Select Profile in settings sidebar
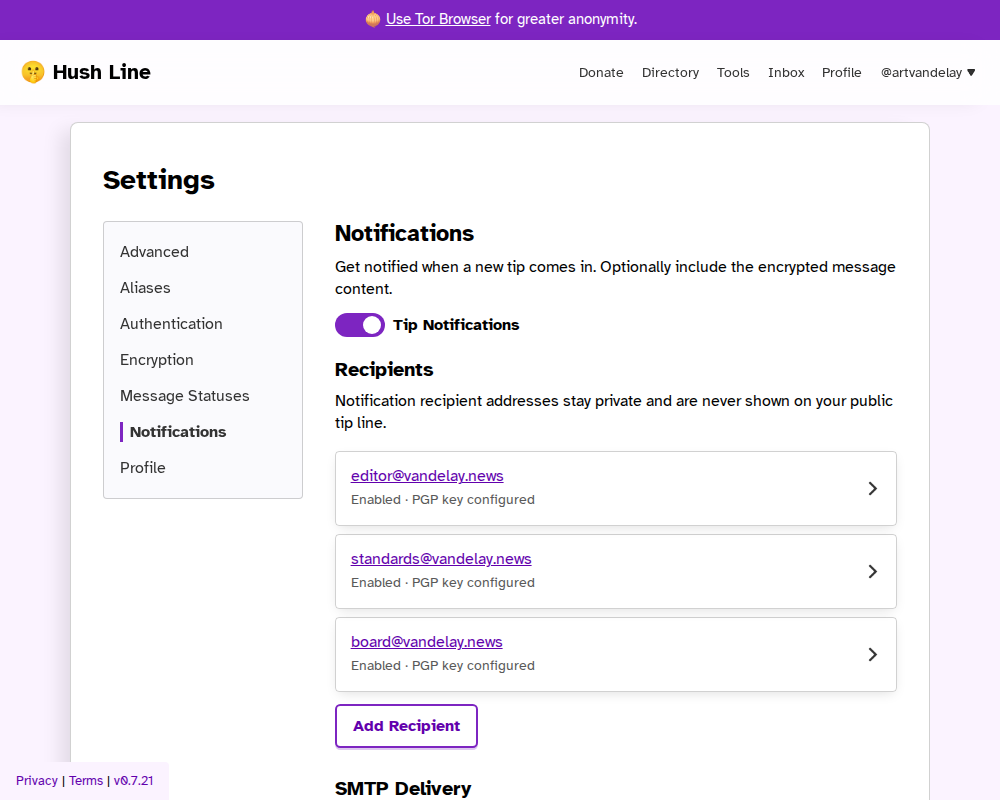The width and height of the screenshot is (1000, 800). (143, 468)
